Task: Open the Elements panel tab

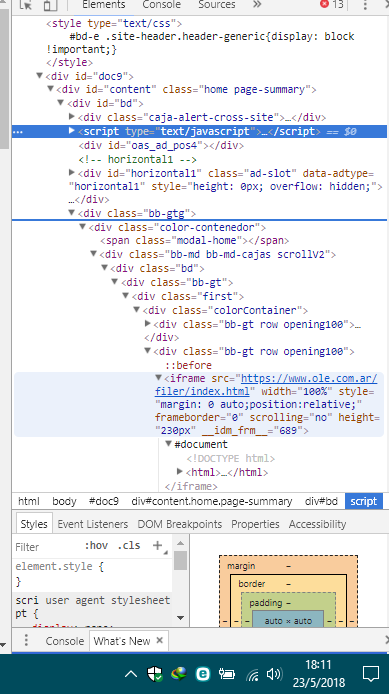Action: pos(104,5)
